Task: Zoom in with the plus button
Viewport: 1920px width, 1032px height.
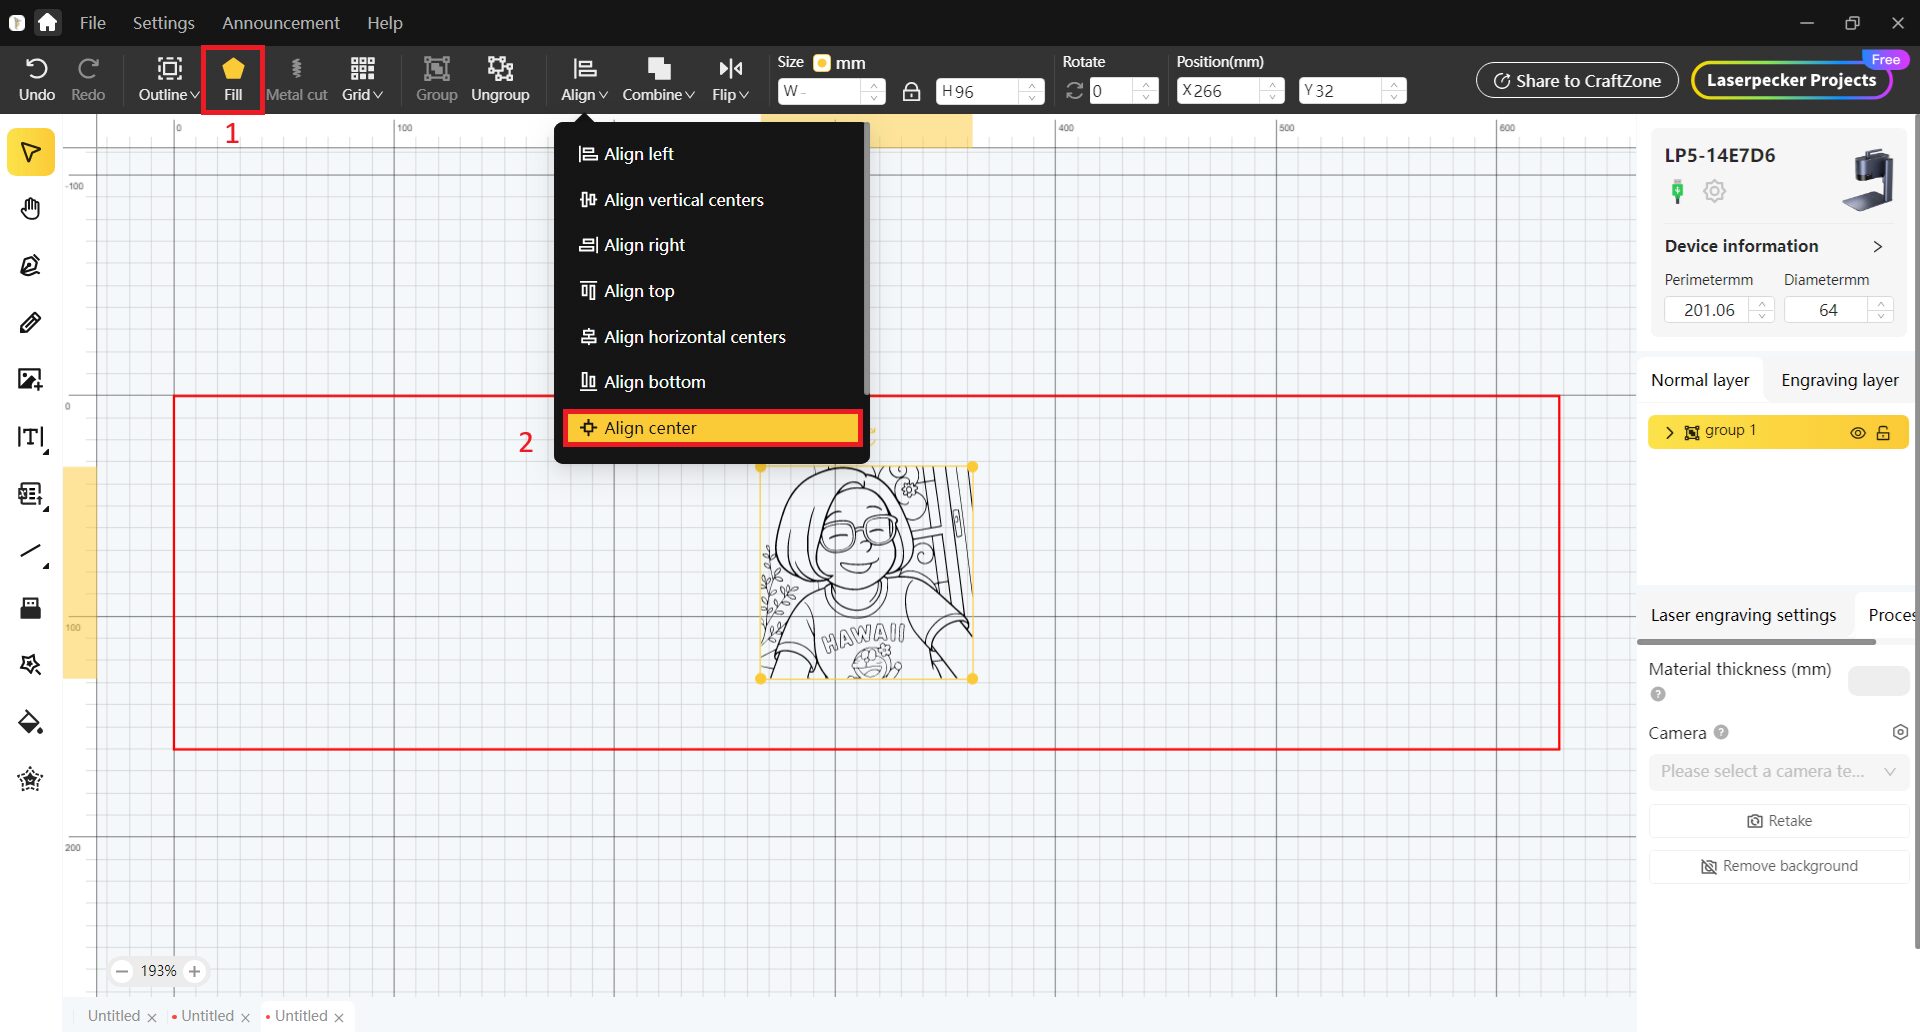Action: click(x=195, y=971)
